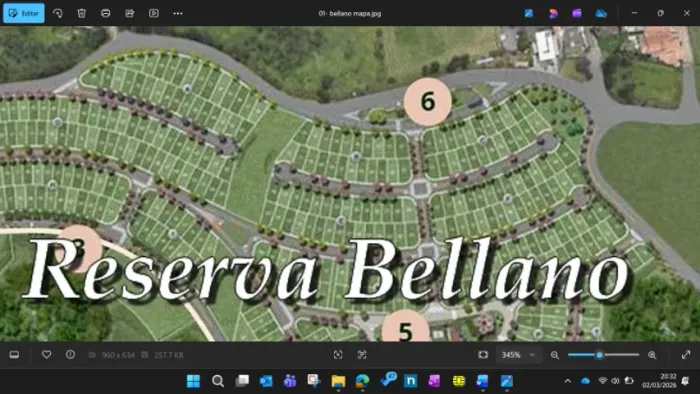Start the slideshow with the play icon

click(x=154, y=13)
